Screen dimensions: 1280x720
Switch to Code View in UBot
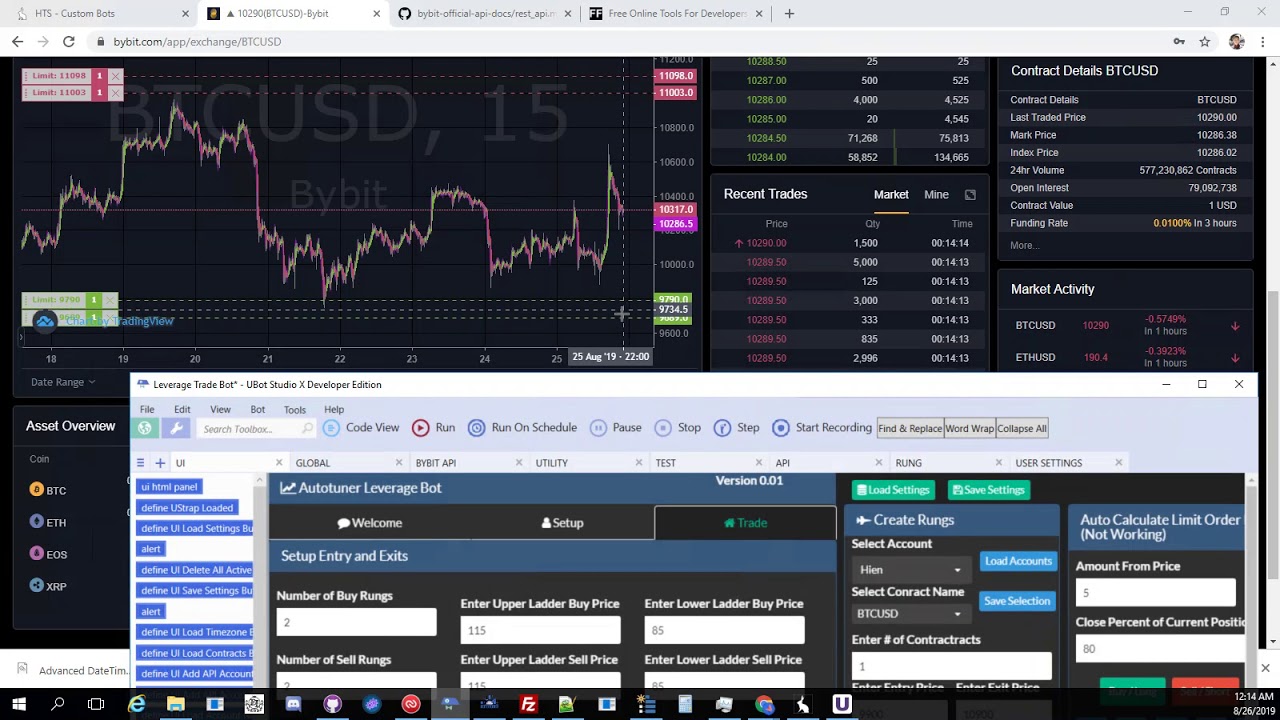coord(362,427)
